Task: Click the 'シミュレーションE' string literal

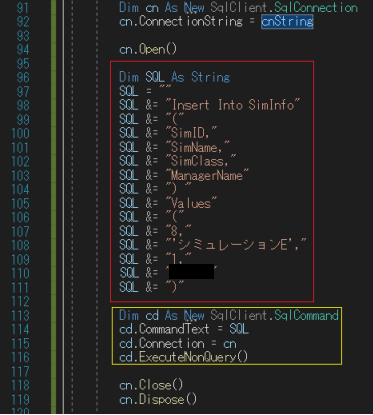Action: 236,245
